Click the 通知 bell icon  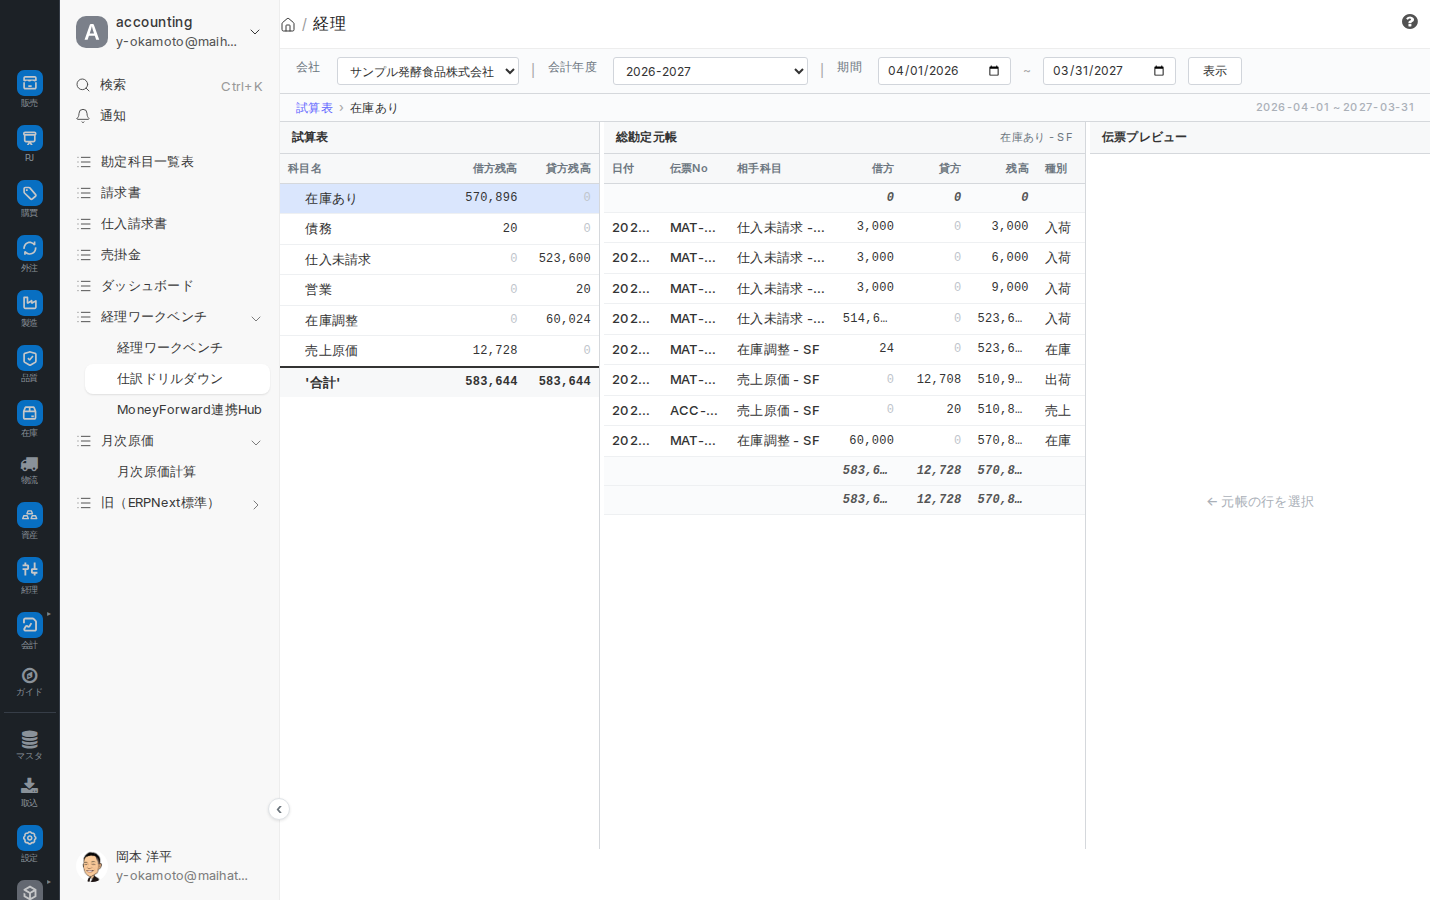[83, 116]
